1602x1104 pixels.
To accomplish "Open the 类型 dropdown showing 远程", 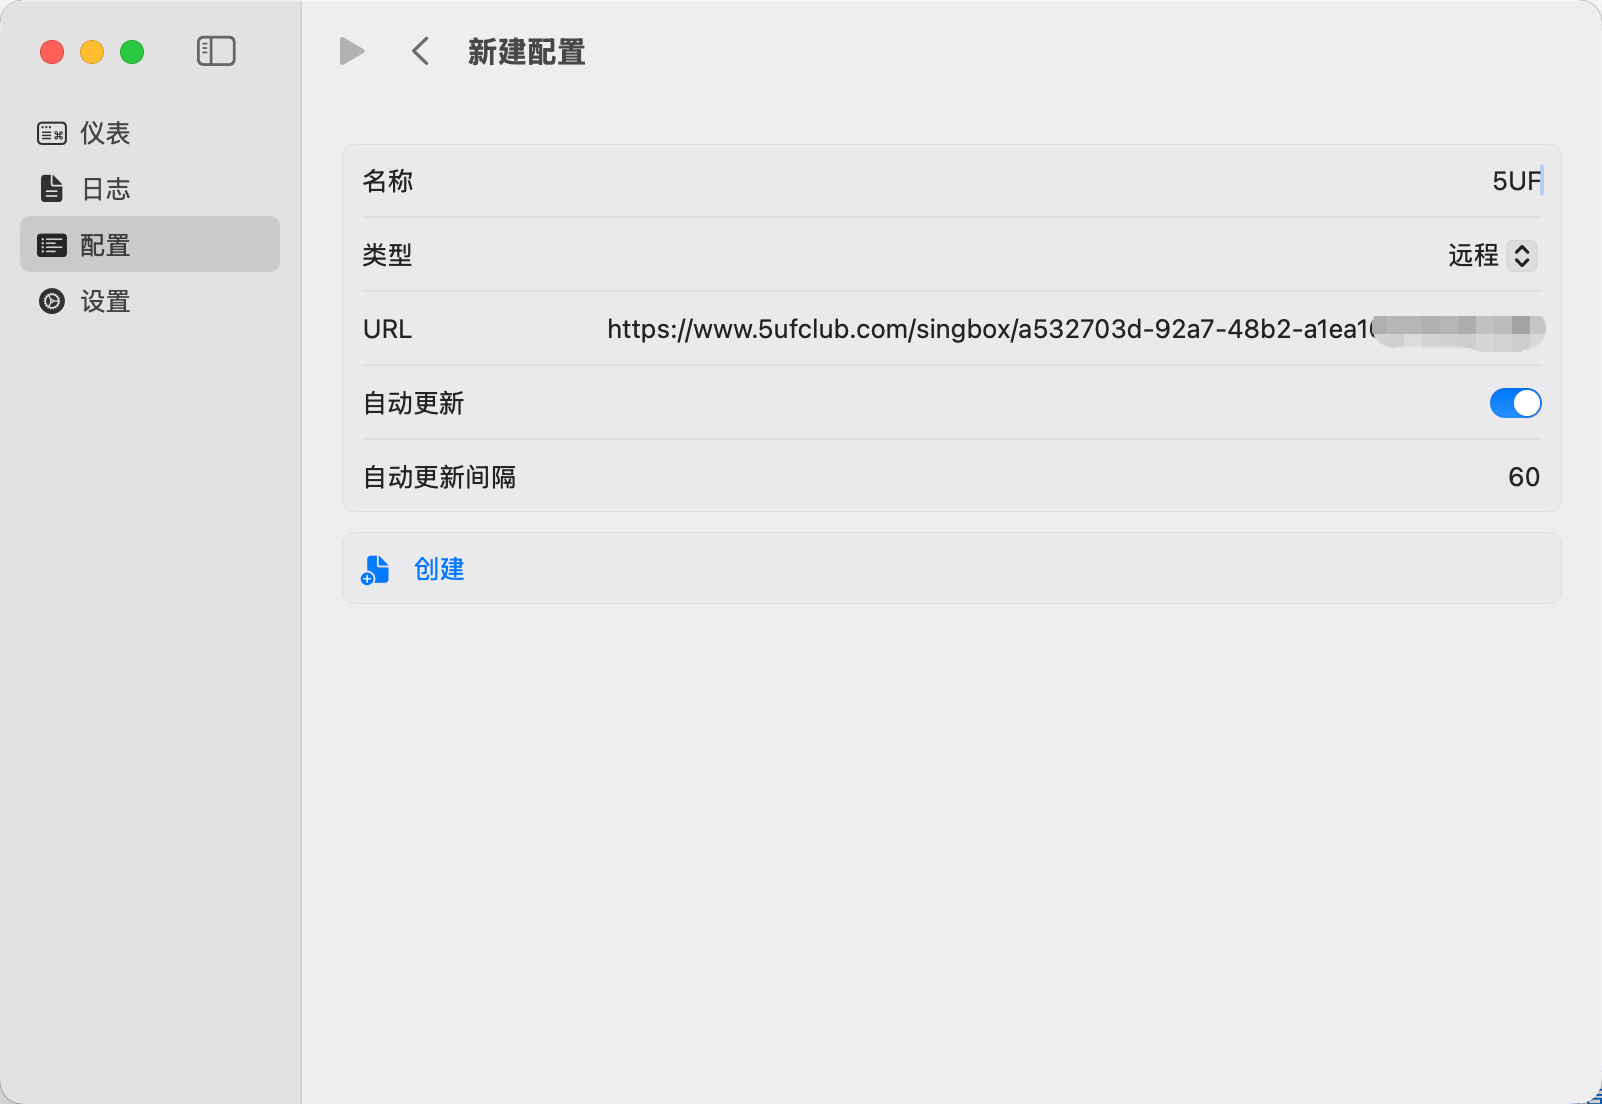I will 1492,256.
